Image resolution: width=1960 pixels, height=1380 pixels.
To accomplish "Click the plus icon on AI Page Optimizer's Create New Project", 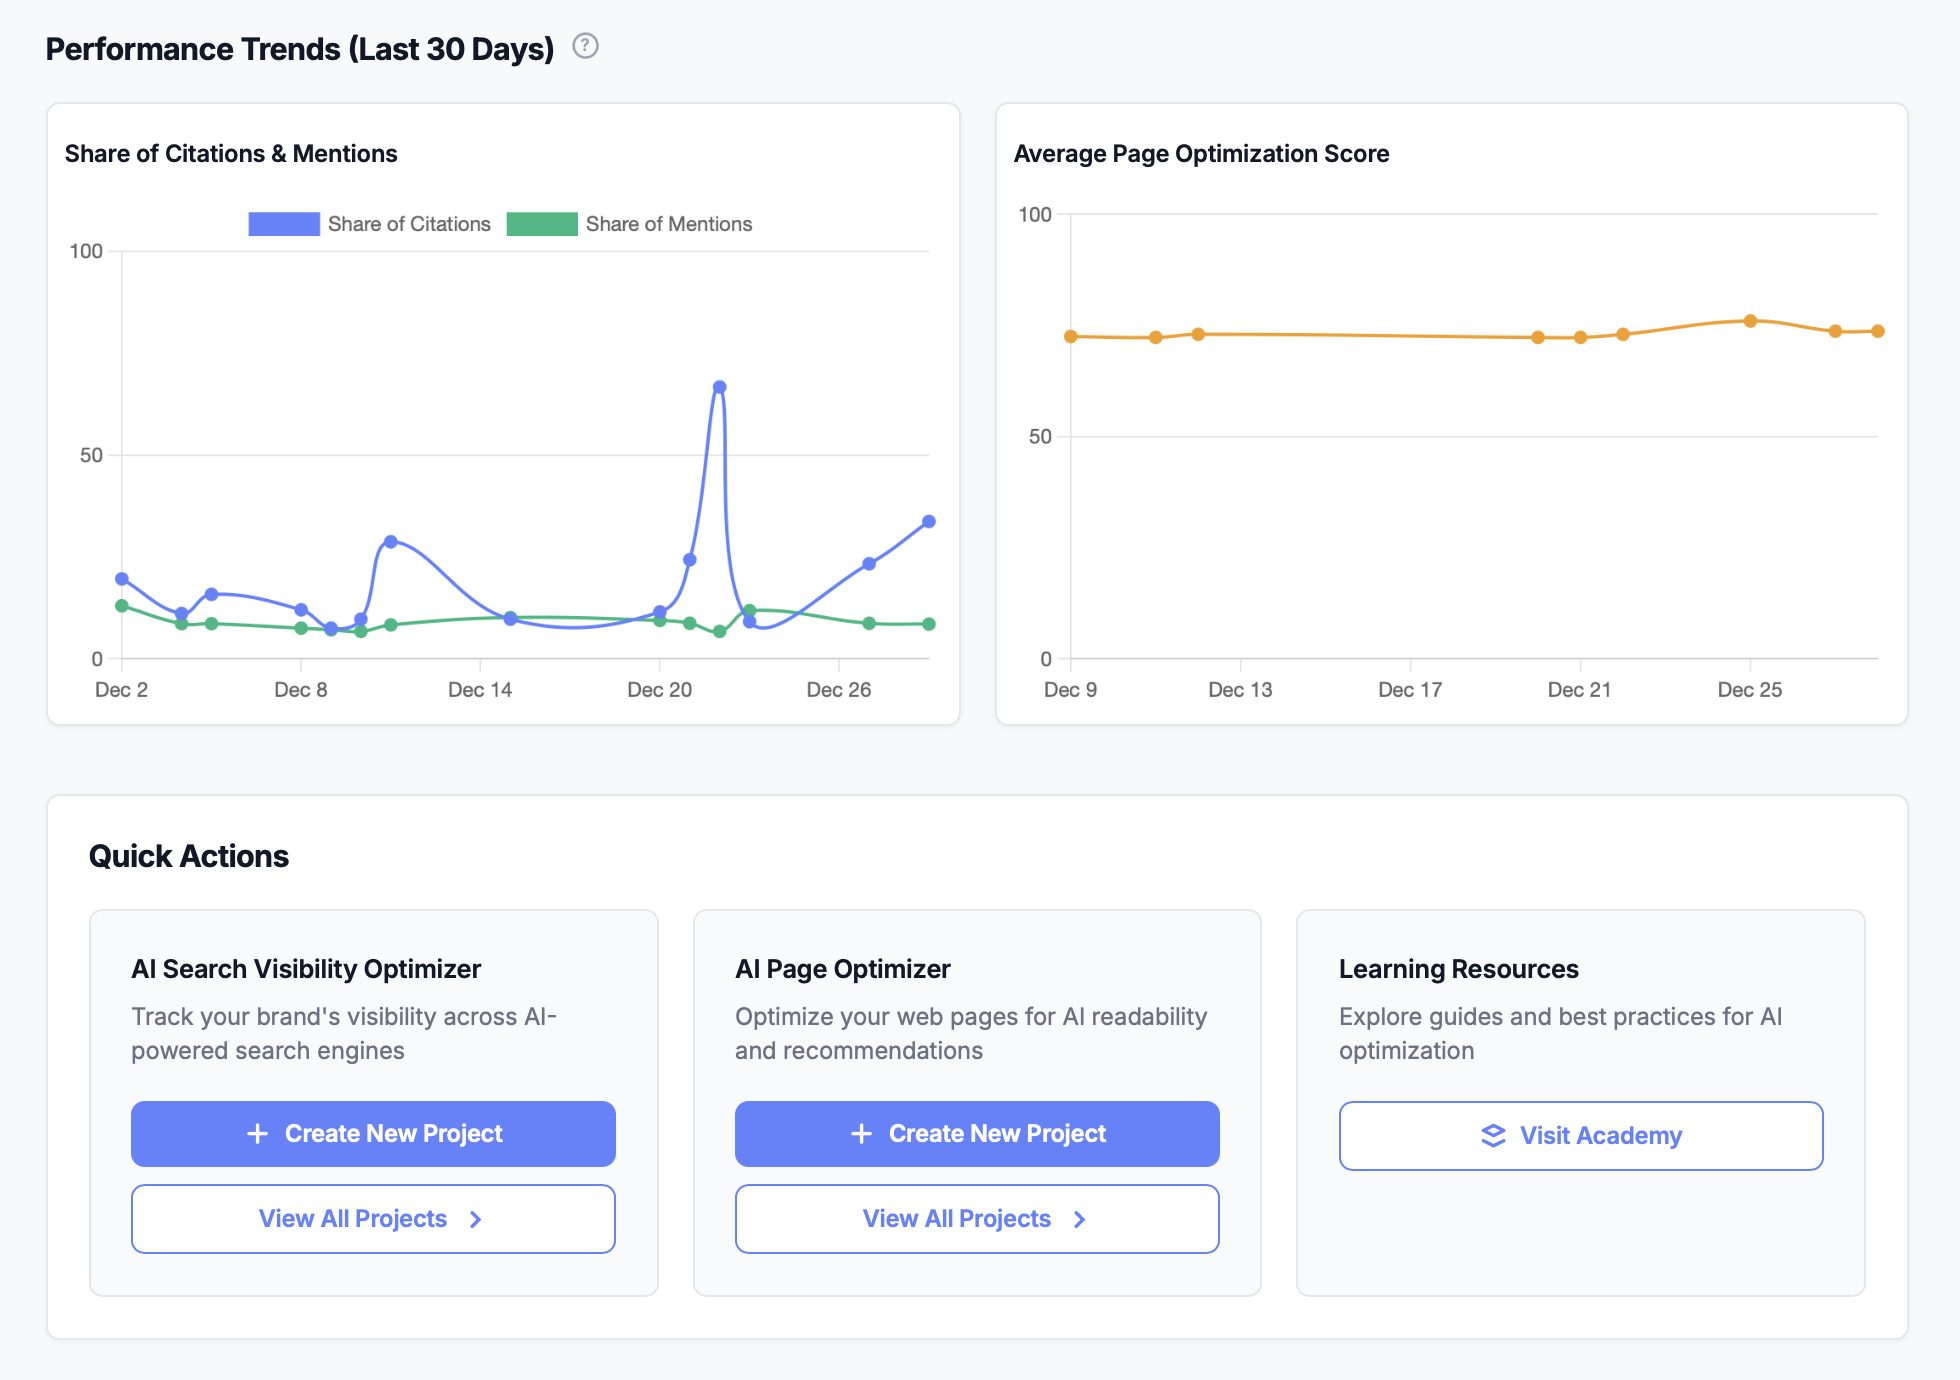I will point(861,1133).
